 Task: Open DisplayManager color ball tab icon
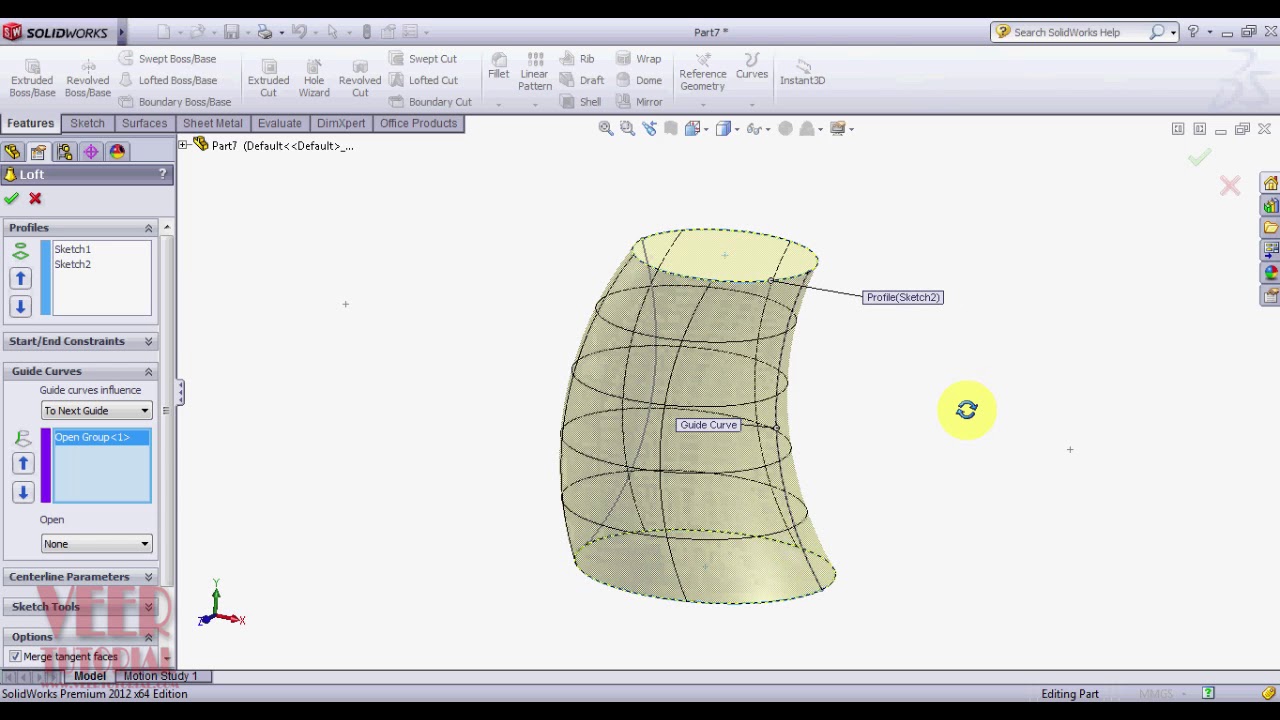(117, 152)
